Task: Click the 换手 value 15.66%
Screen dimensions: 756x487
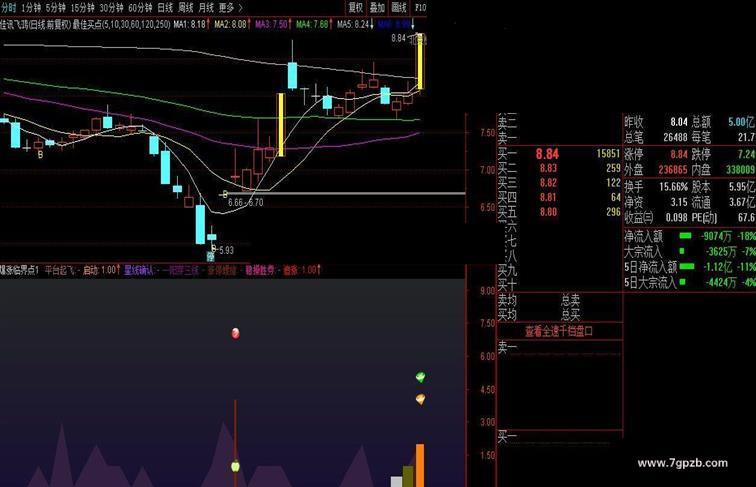Action: (x=674, y=186)
